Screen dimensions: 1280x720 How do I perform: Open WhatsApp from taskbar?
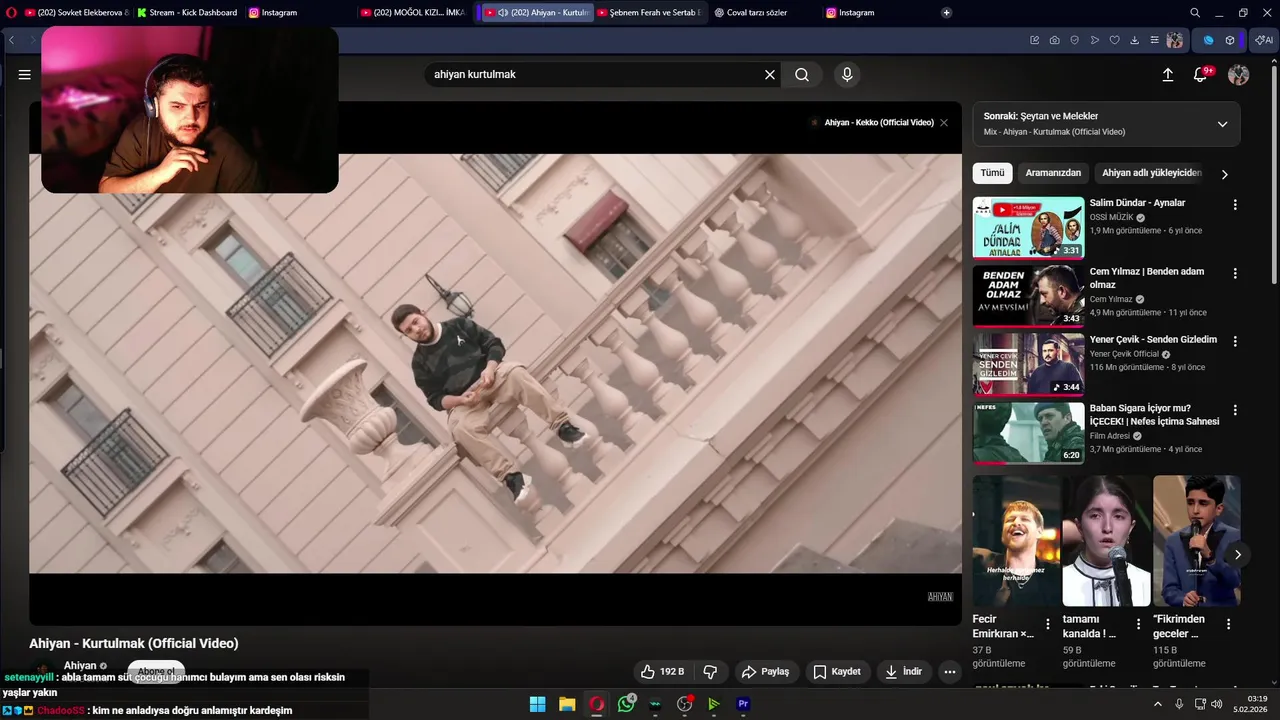(626, 704)
